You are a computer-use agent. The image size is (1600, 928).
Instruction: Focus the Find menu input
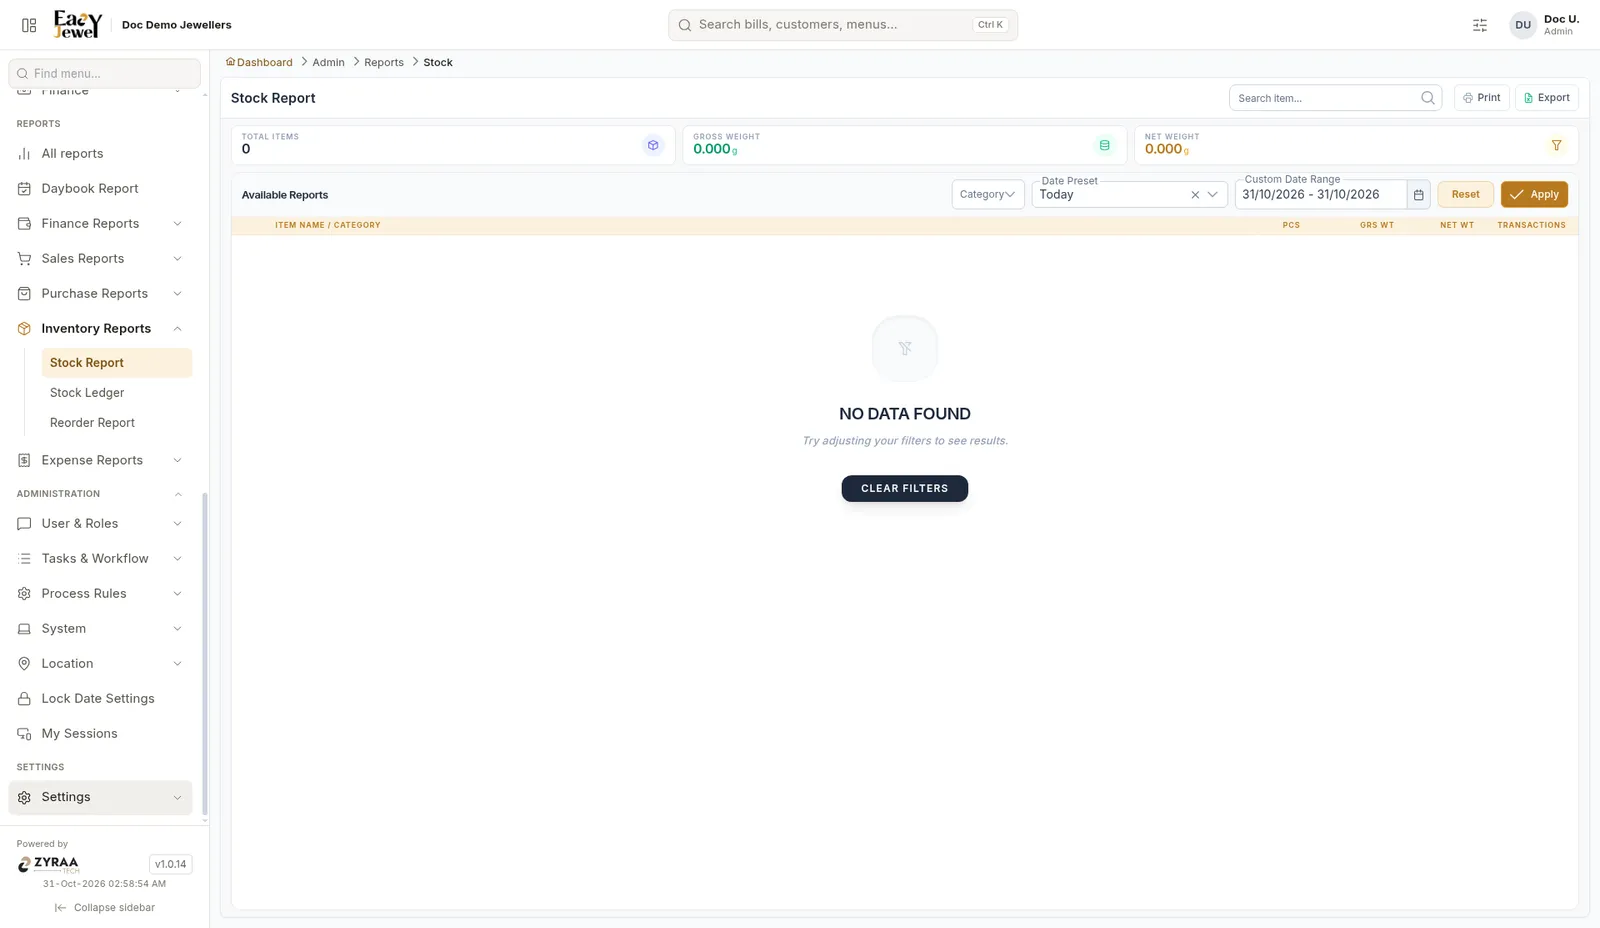click(104, 73)
